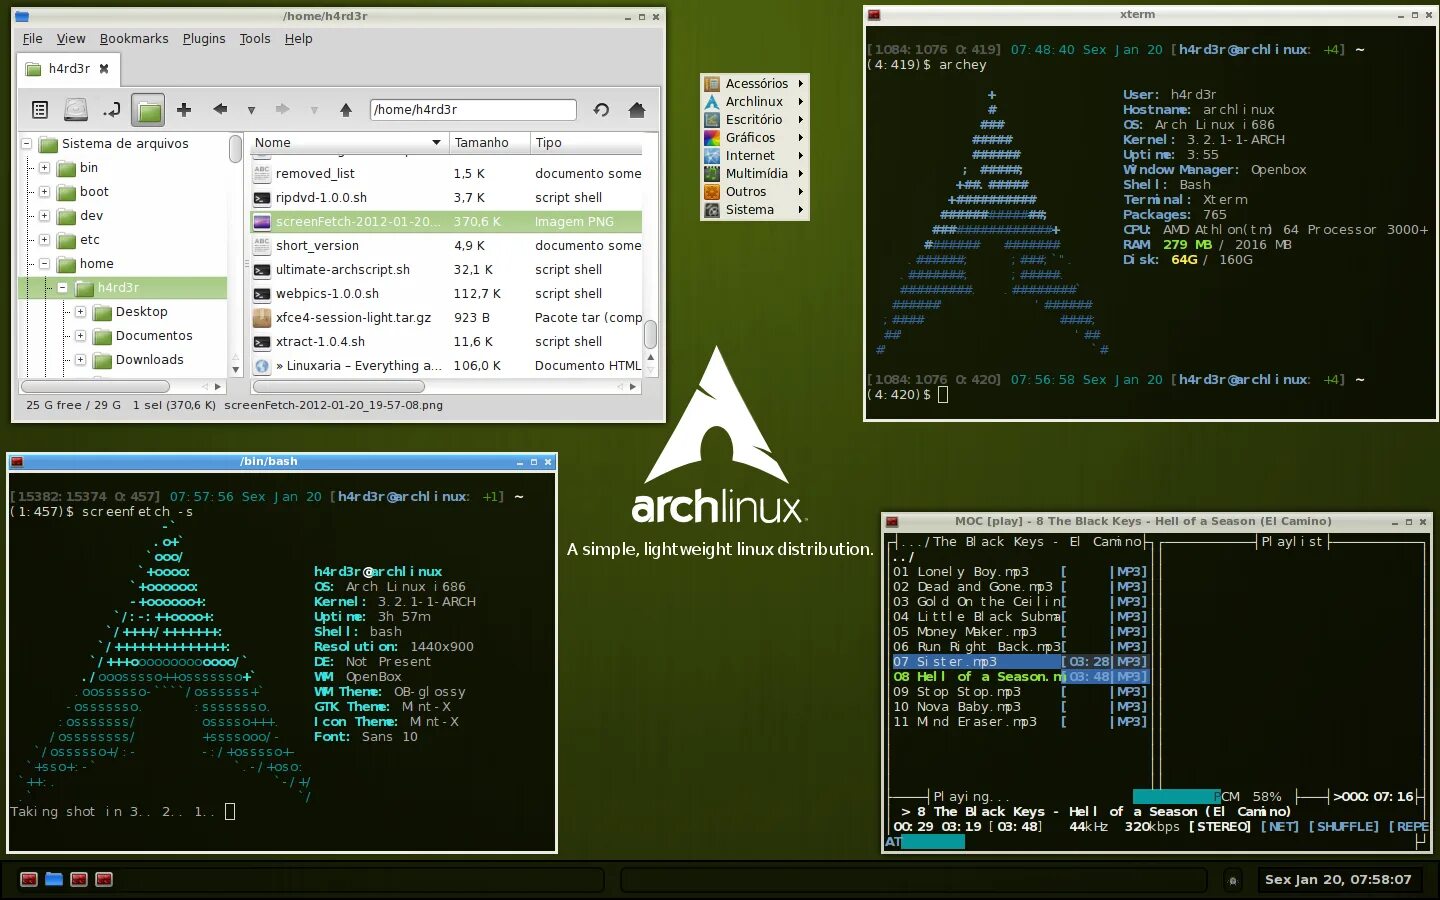This screenshot has width=1440, height=900.
Task: Open the back history dropdown arrow
Action: point(251,110)
